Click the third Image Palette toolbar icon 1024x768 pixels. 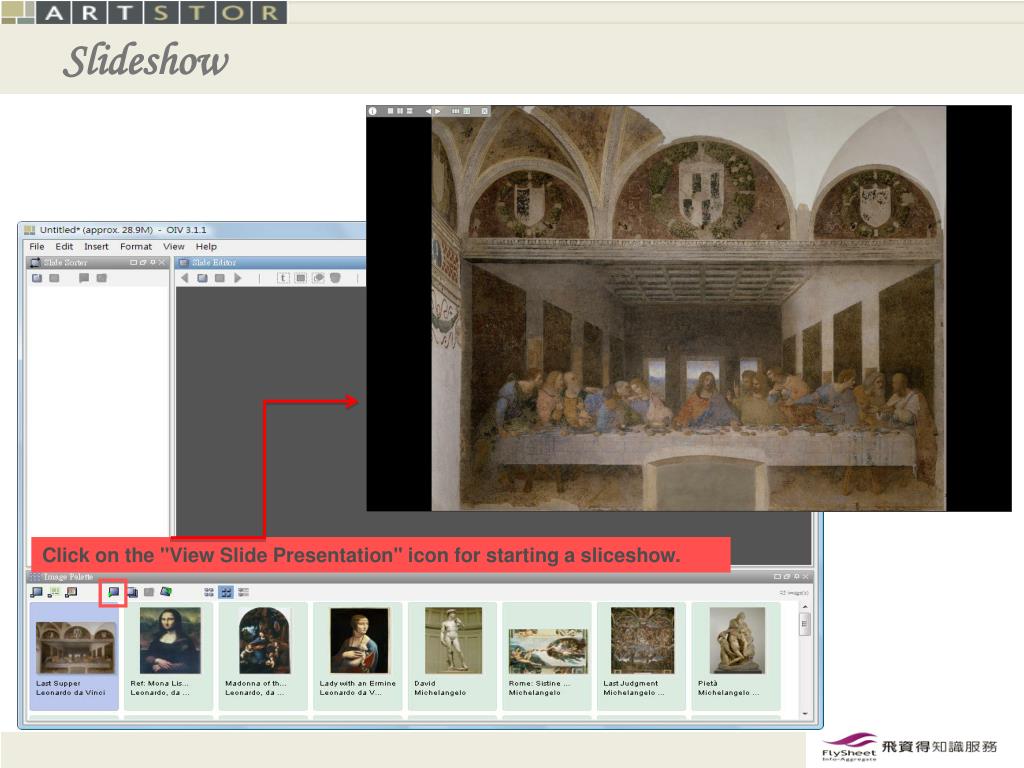71,592
